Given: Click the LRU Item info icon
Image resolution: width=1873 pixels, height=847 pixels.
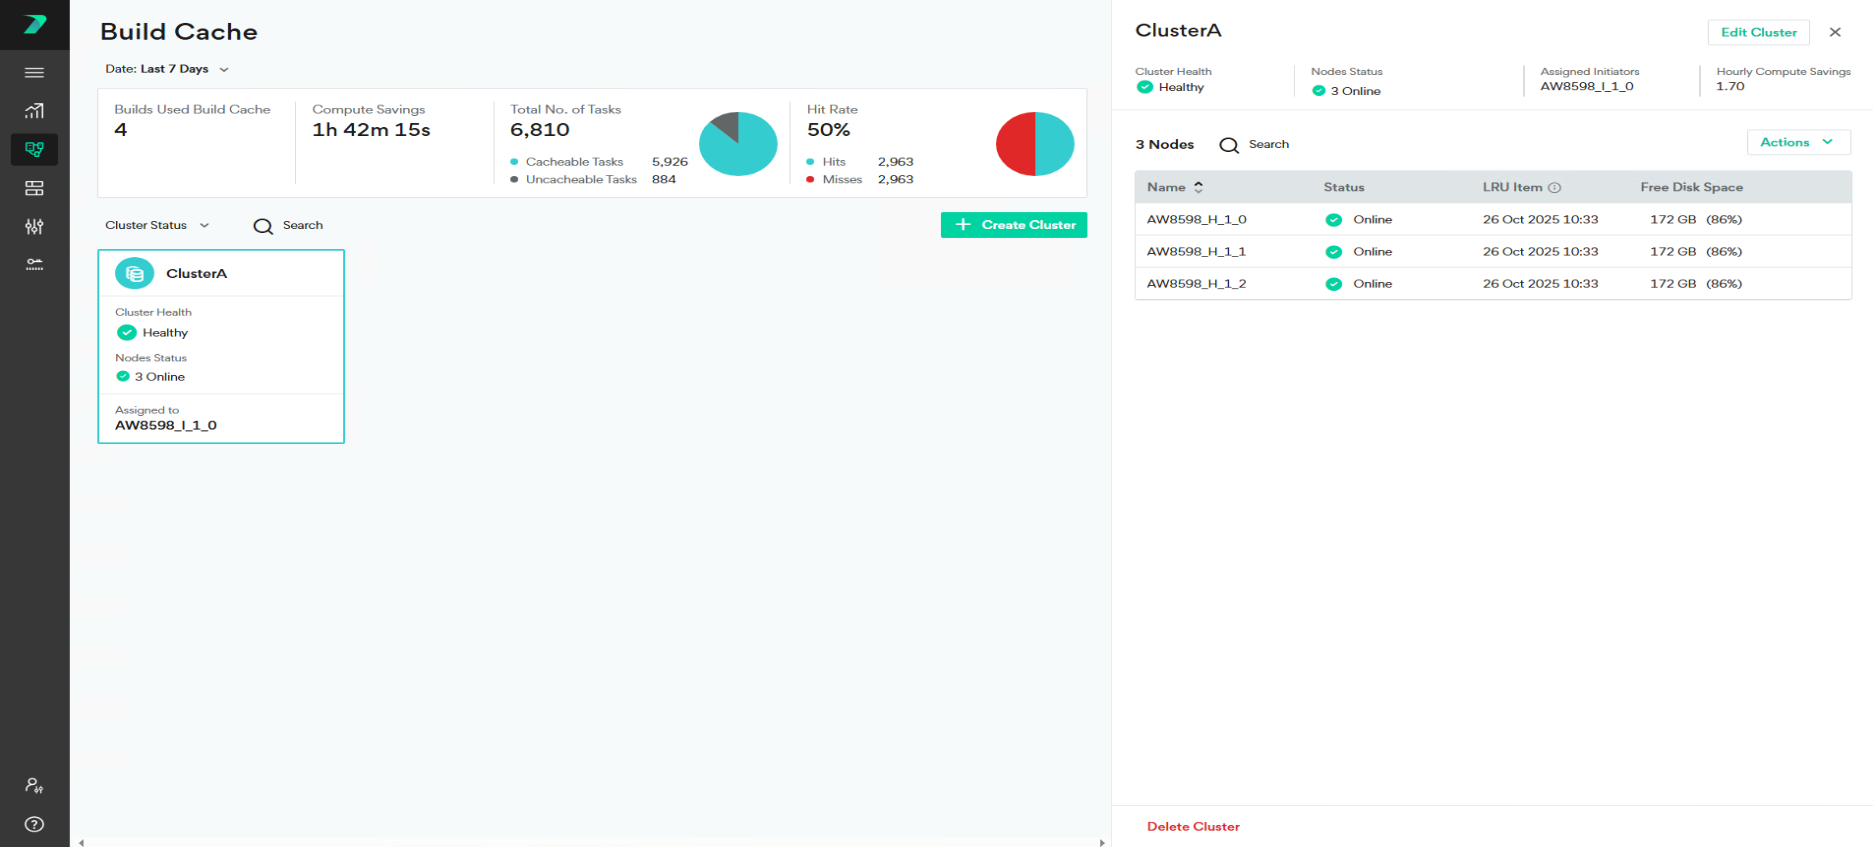Looking at the screenshot, I should [x=1554, y=187].
